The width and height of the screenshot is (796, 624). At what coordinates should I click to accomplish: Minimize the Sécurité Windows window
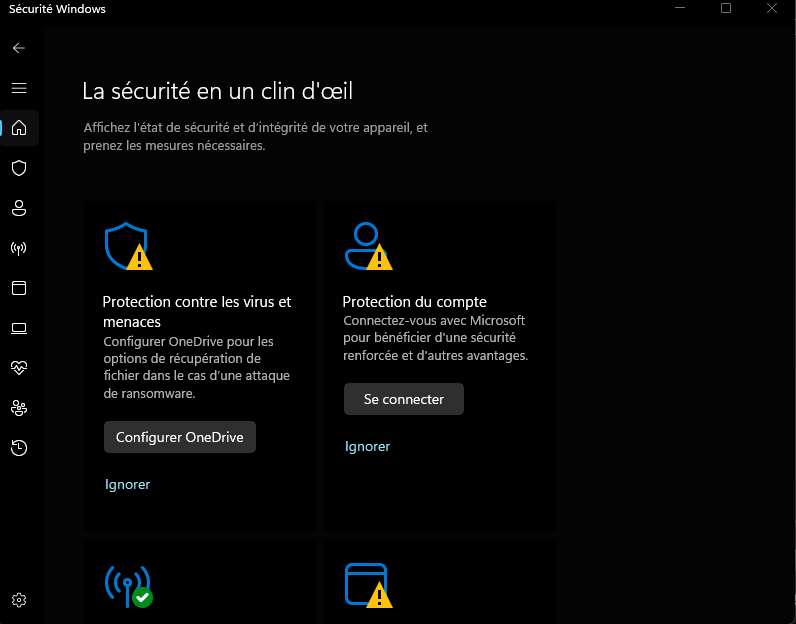pos(680,8)
